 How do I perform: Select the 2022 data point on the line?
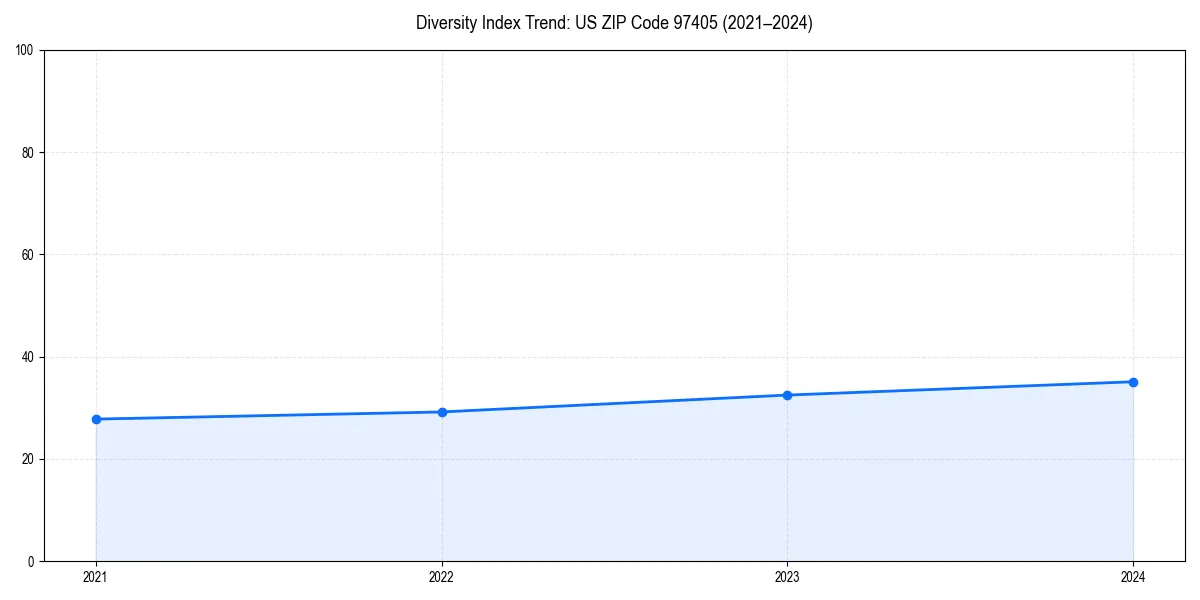pos(442,411)
